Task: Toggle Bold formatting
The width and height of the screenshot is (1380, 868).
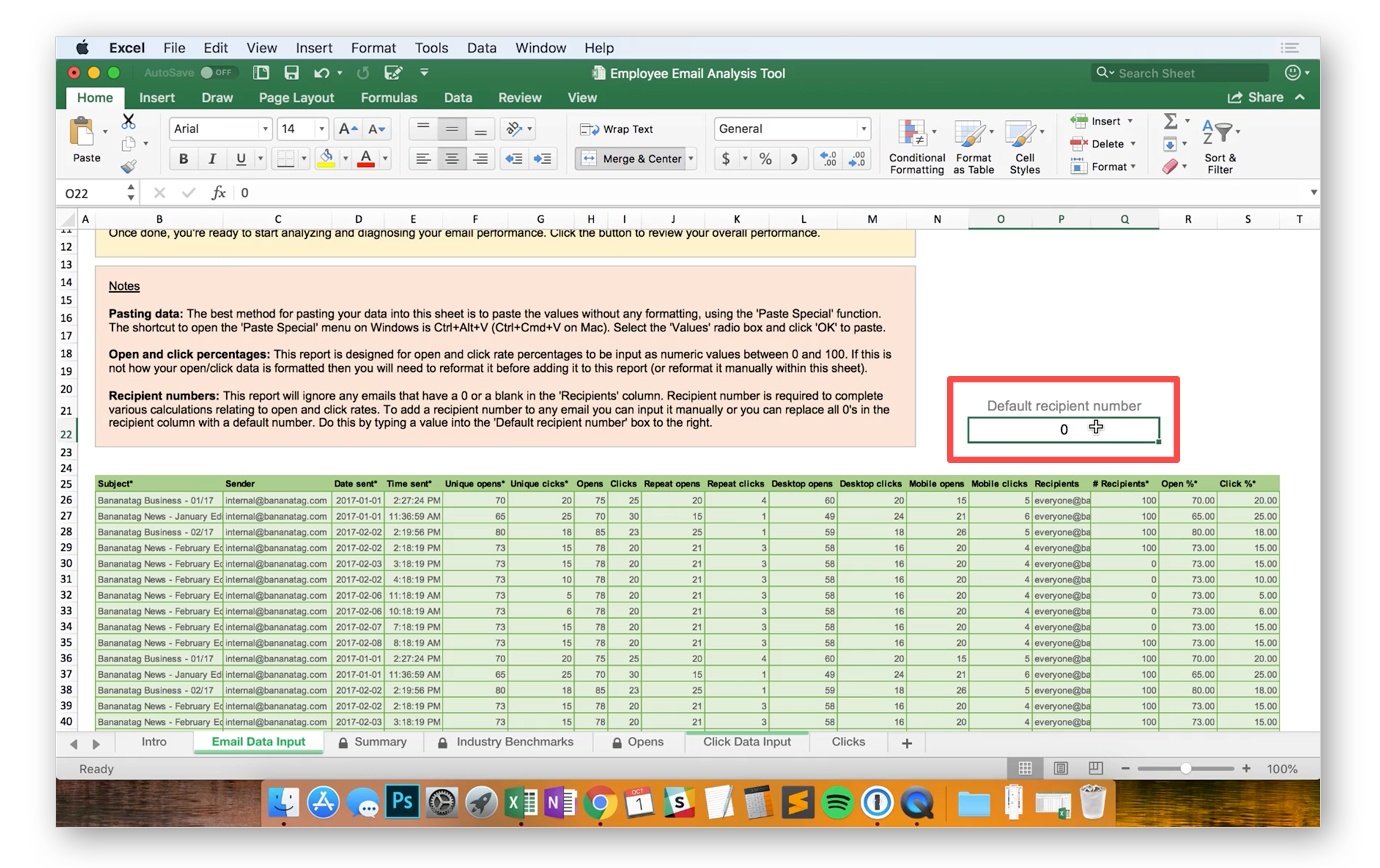Action: click(183, 159)
